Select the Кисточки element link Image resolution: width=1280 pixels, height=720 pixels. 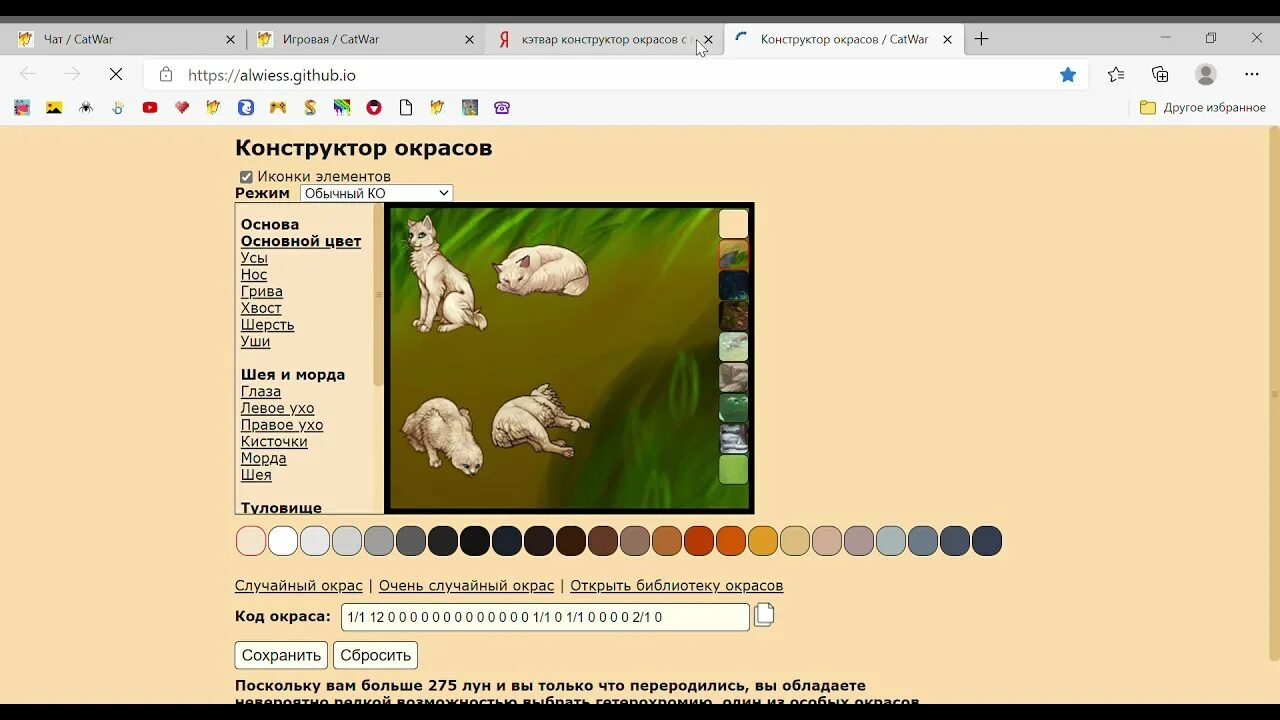click(274, 442)
